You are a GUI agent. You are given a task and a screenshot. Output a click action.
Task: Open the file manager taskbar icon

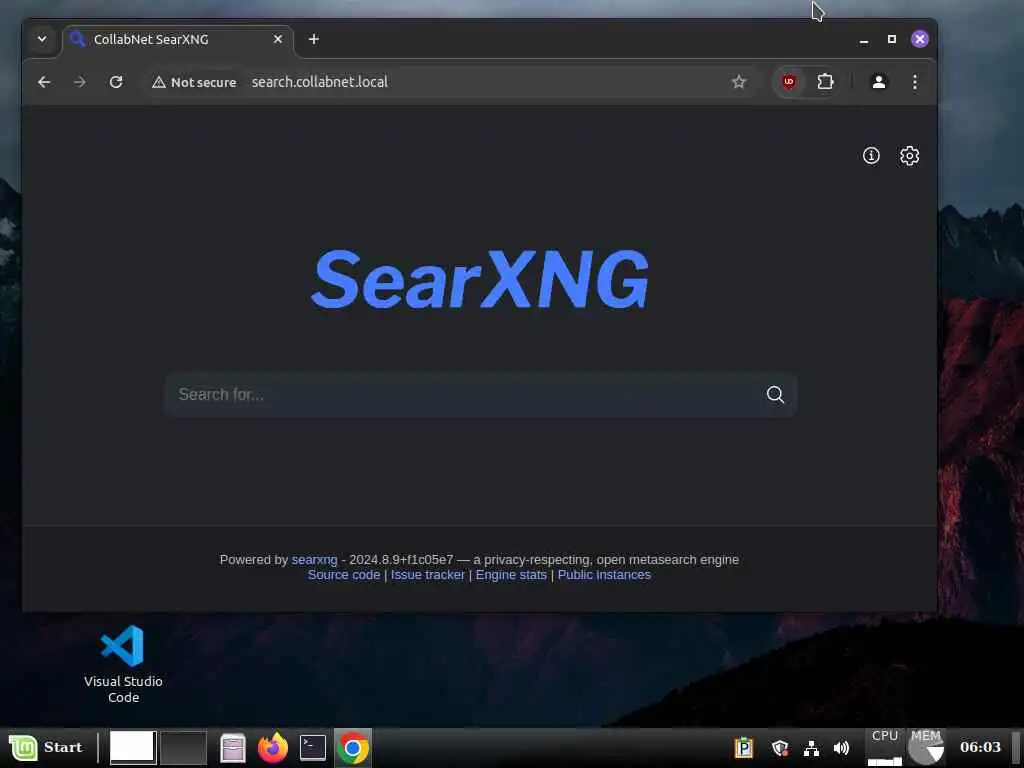pyautogui.click(x=232, y=748)
